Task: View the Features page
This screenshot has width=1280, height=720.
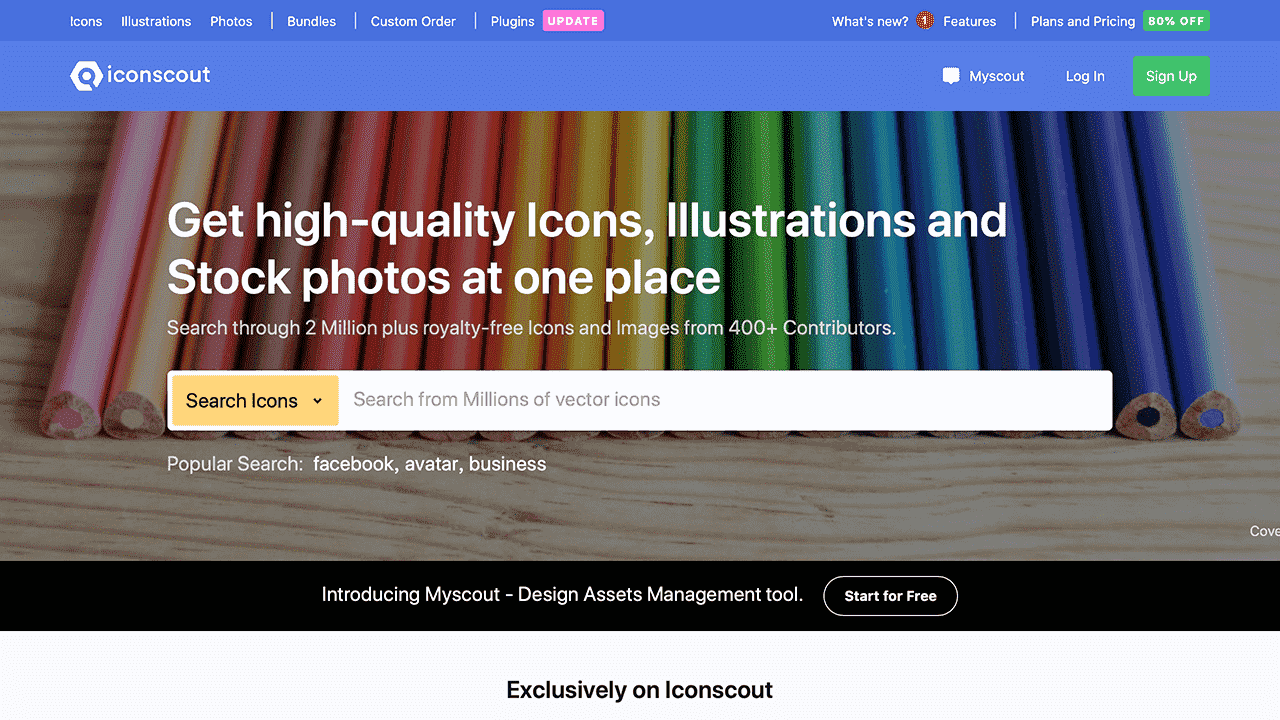Action: (x=969, y=21)
